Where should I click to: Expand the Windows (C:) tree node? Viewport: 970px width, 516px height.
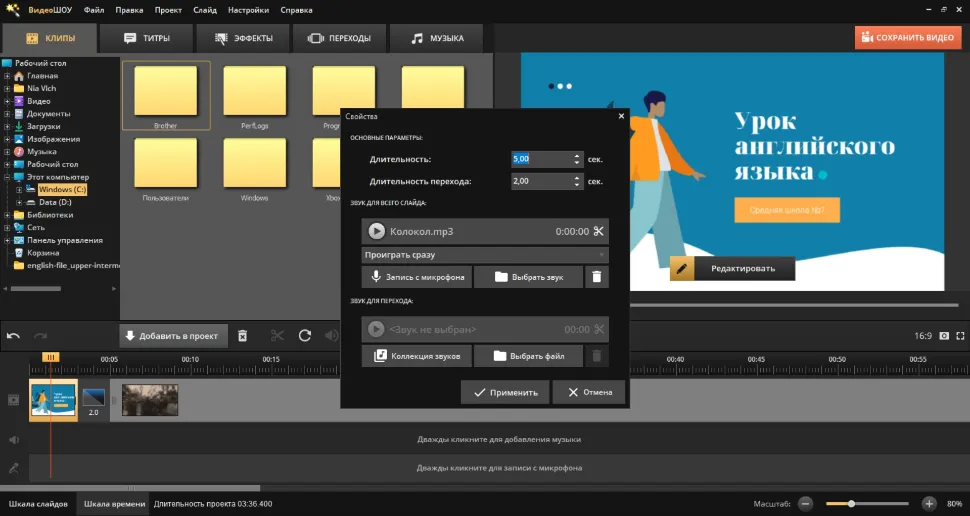(19, 190)
